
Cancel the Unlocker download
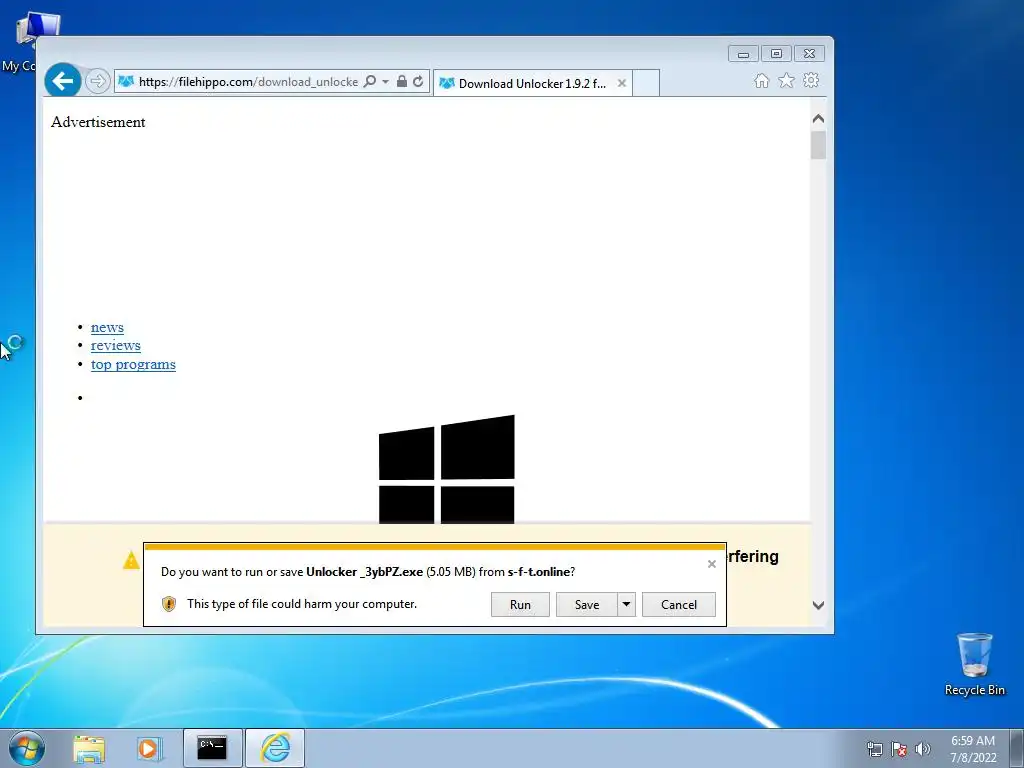pyautogui.click(x=679, y=604)
